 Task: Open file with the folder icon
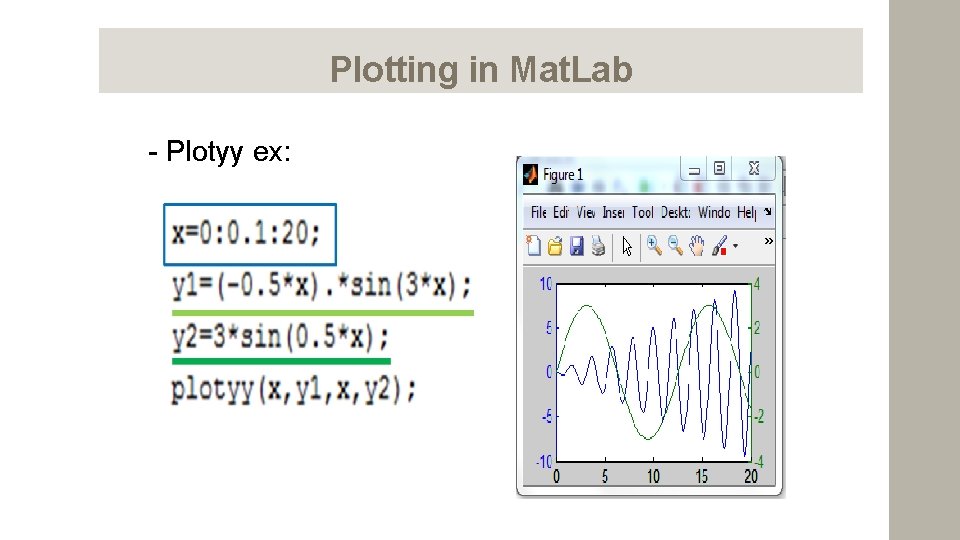(x=555, y=246)
